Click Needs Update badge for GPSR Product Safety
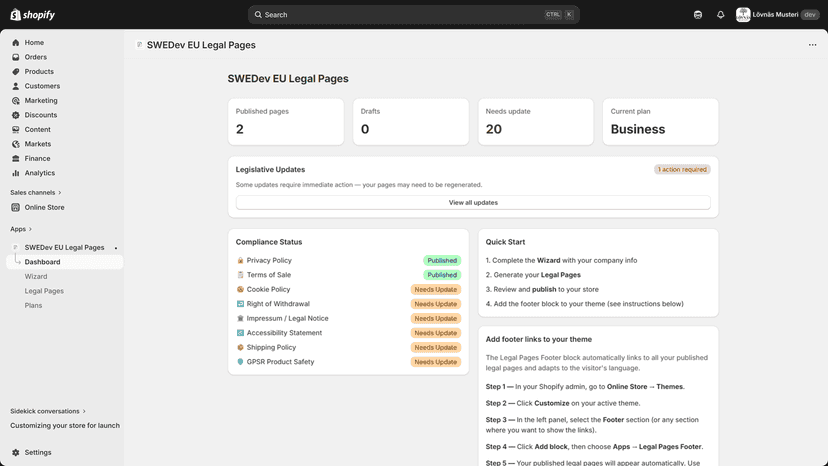Screen dimensions: 828x466 pyautogui.click(x=436, y=362)
